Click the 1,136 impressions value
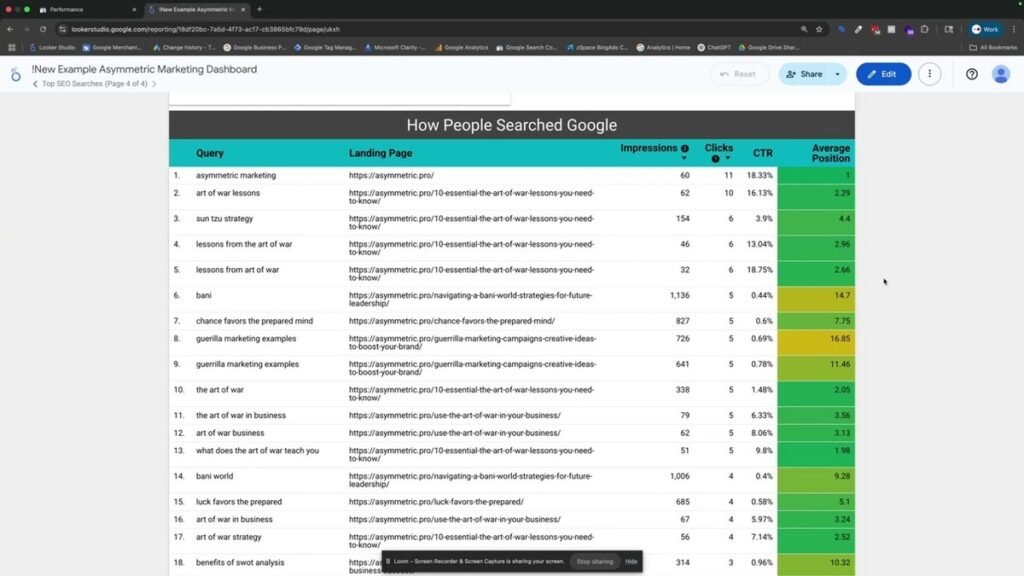 coord(679,295)
